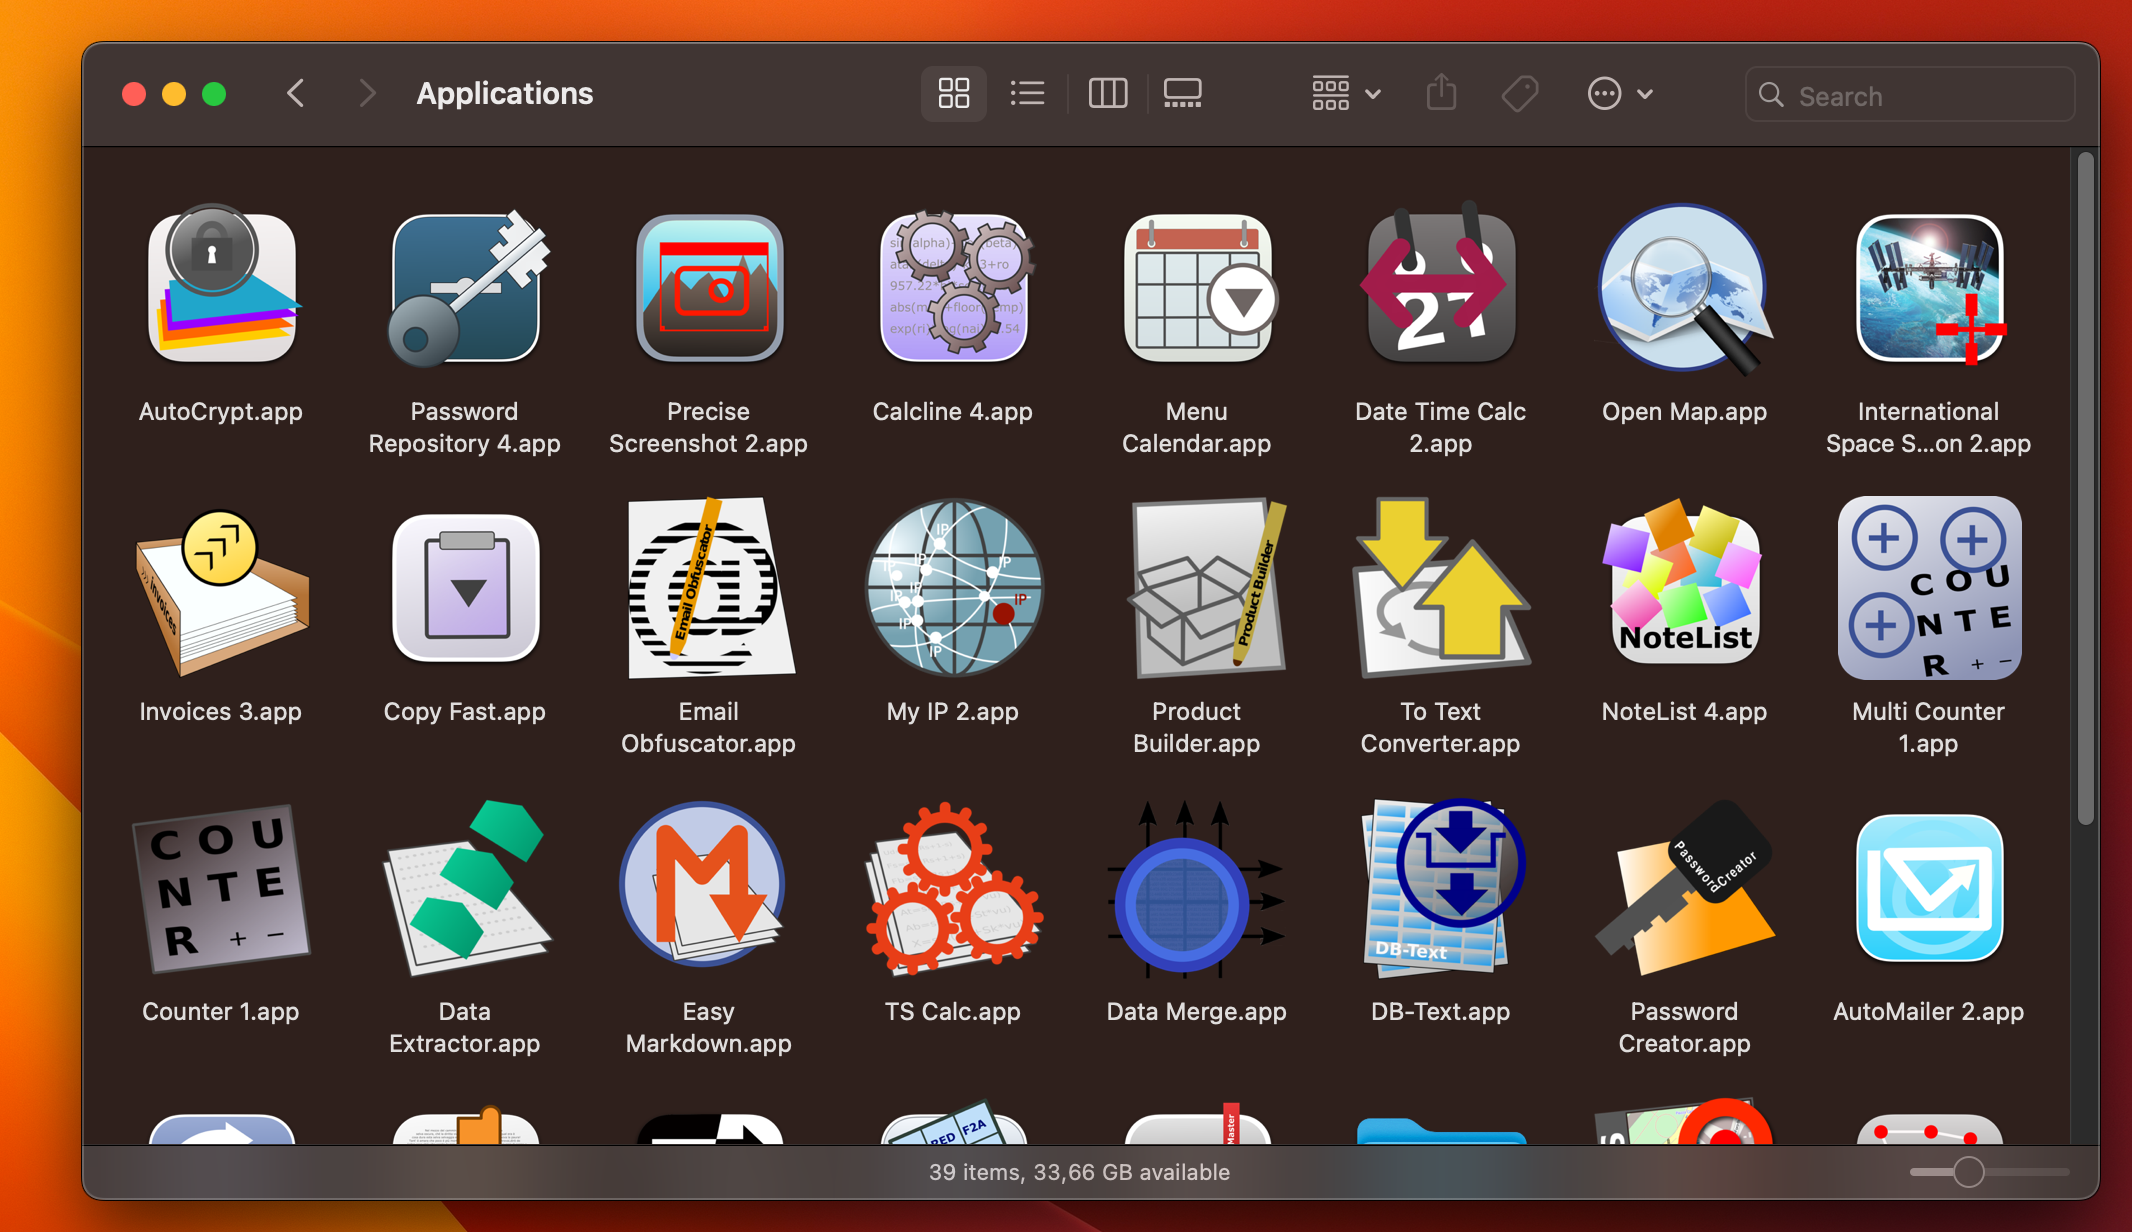Switch to icon grid view
The width and height of the screenshot is (2132, 1232).
click(954, 94)
